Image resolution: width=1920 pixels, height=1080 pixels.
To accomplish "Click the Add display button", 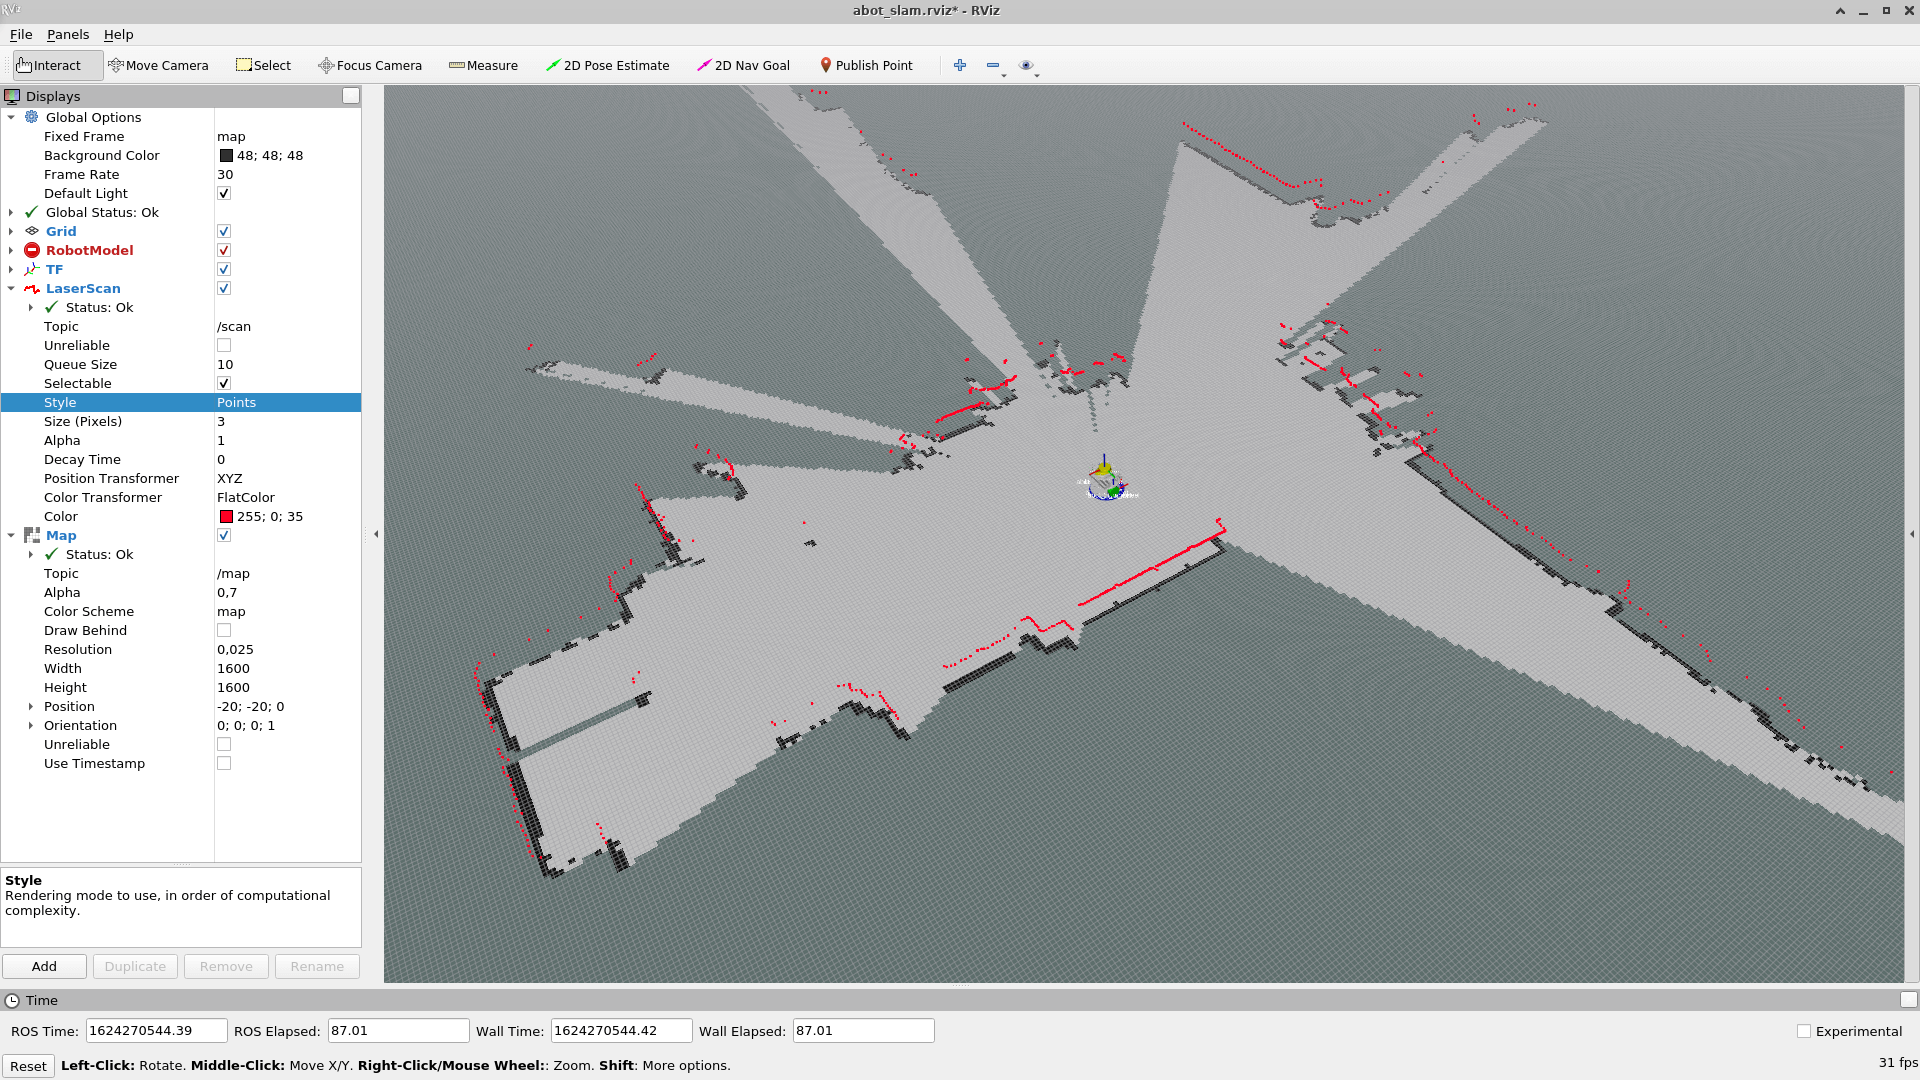I will (44, 966).
